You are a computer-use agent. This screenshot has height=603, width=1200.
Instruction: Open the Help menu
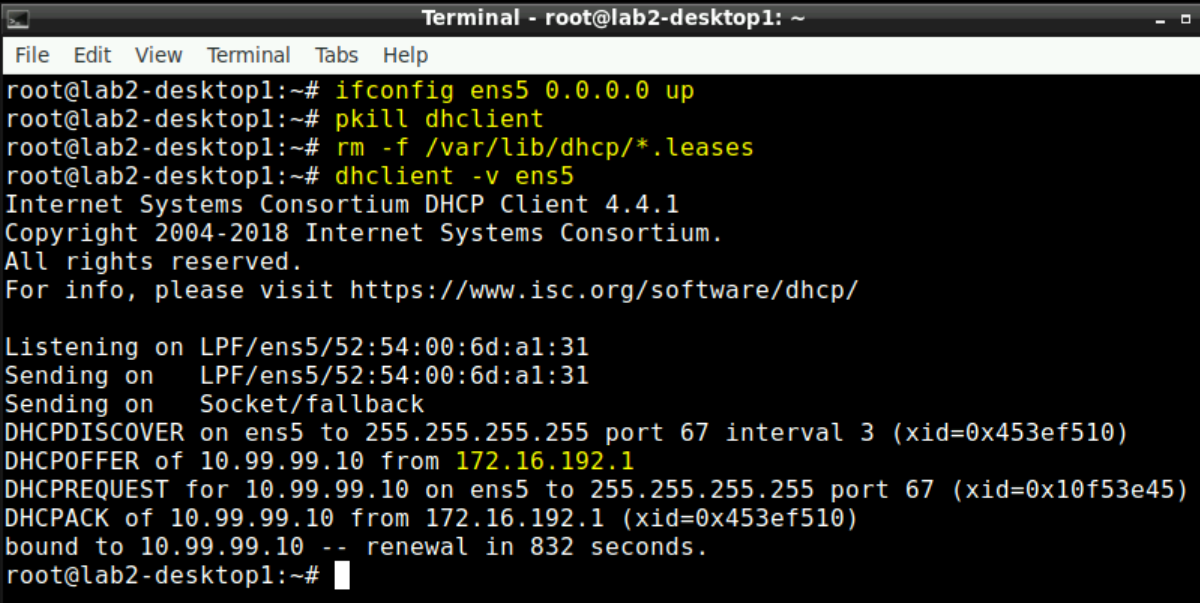tap(405, 55)
